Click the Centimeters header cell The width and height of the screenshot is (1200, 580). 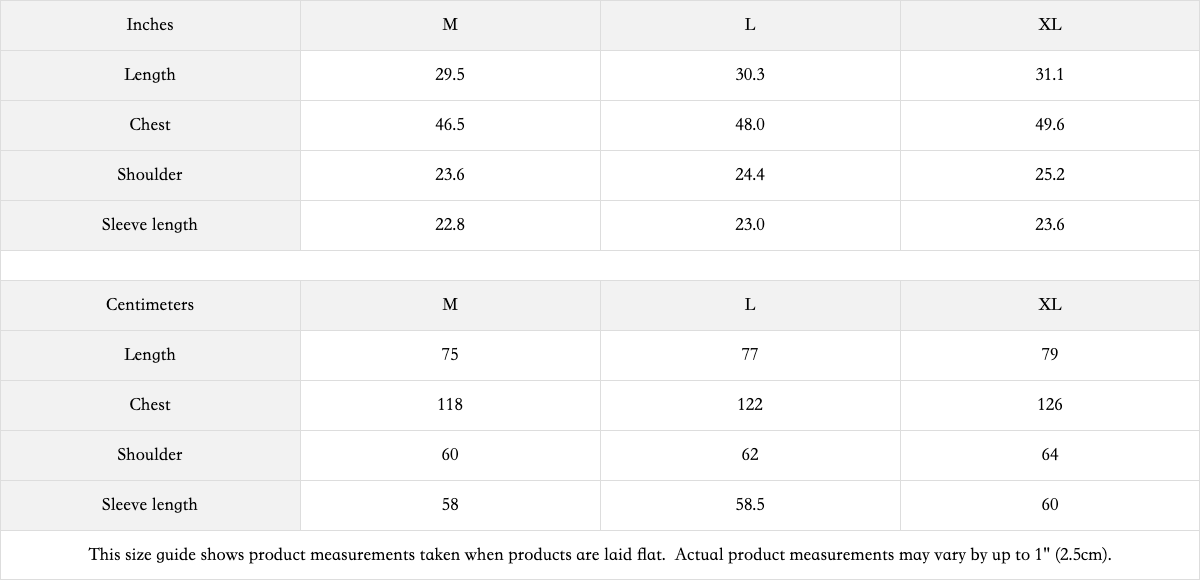point(150,305)
